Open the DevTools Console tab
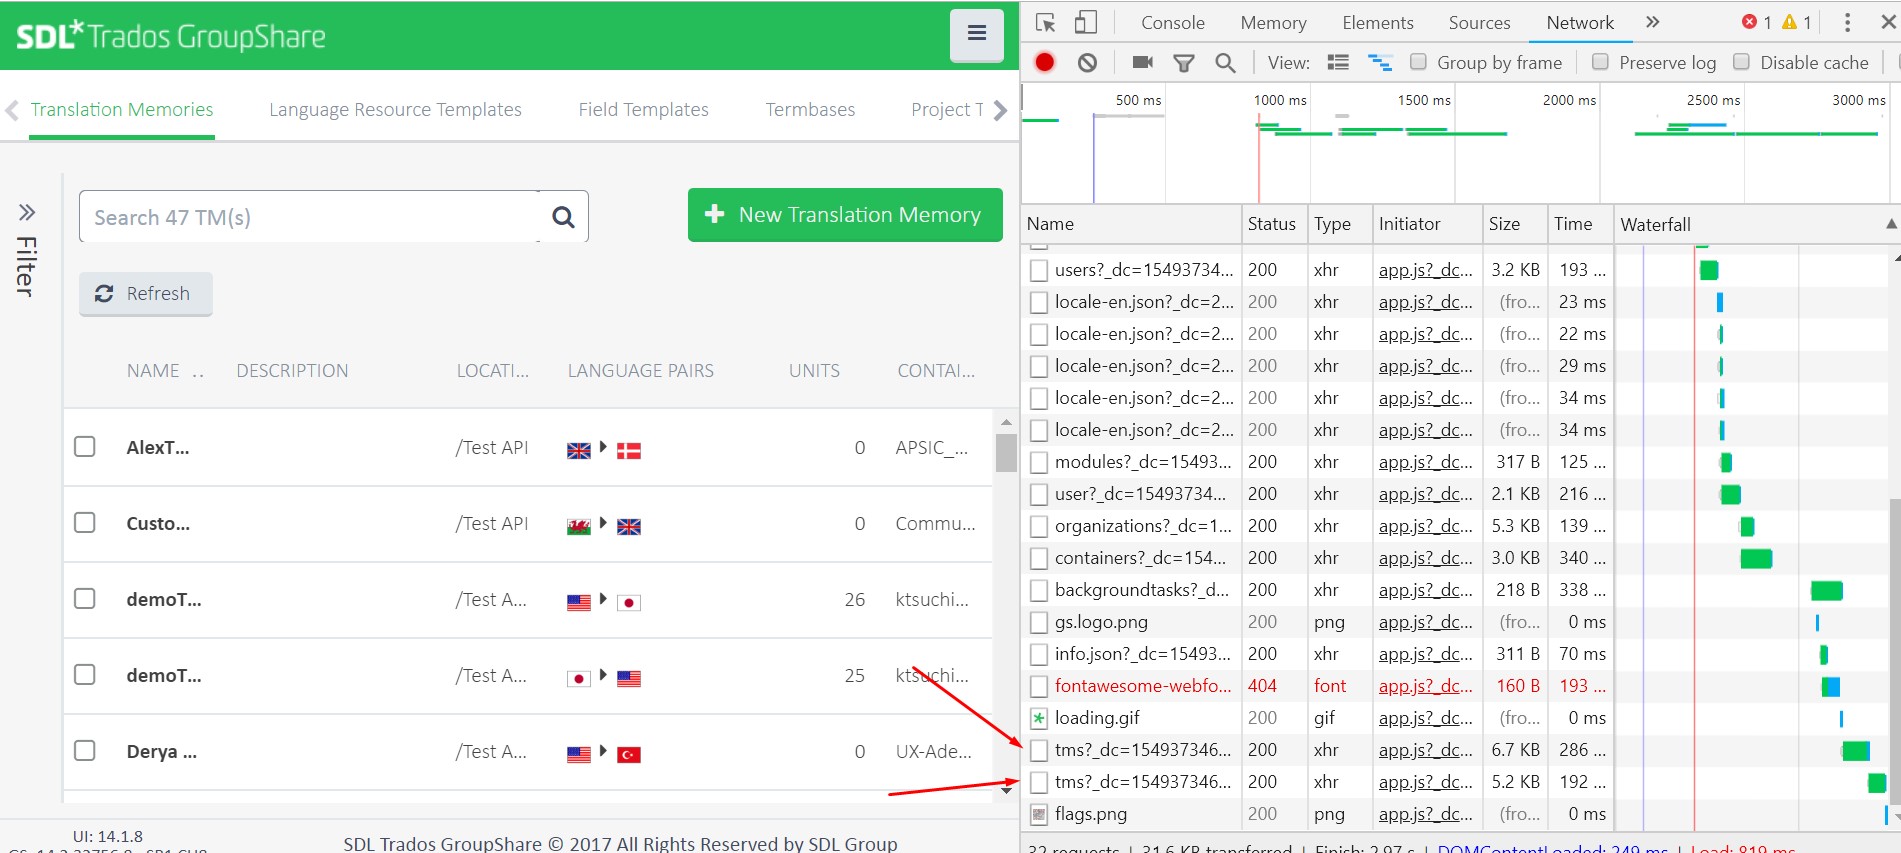Screen dimensions: 1901x853 point(1172,22)
